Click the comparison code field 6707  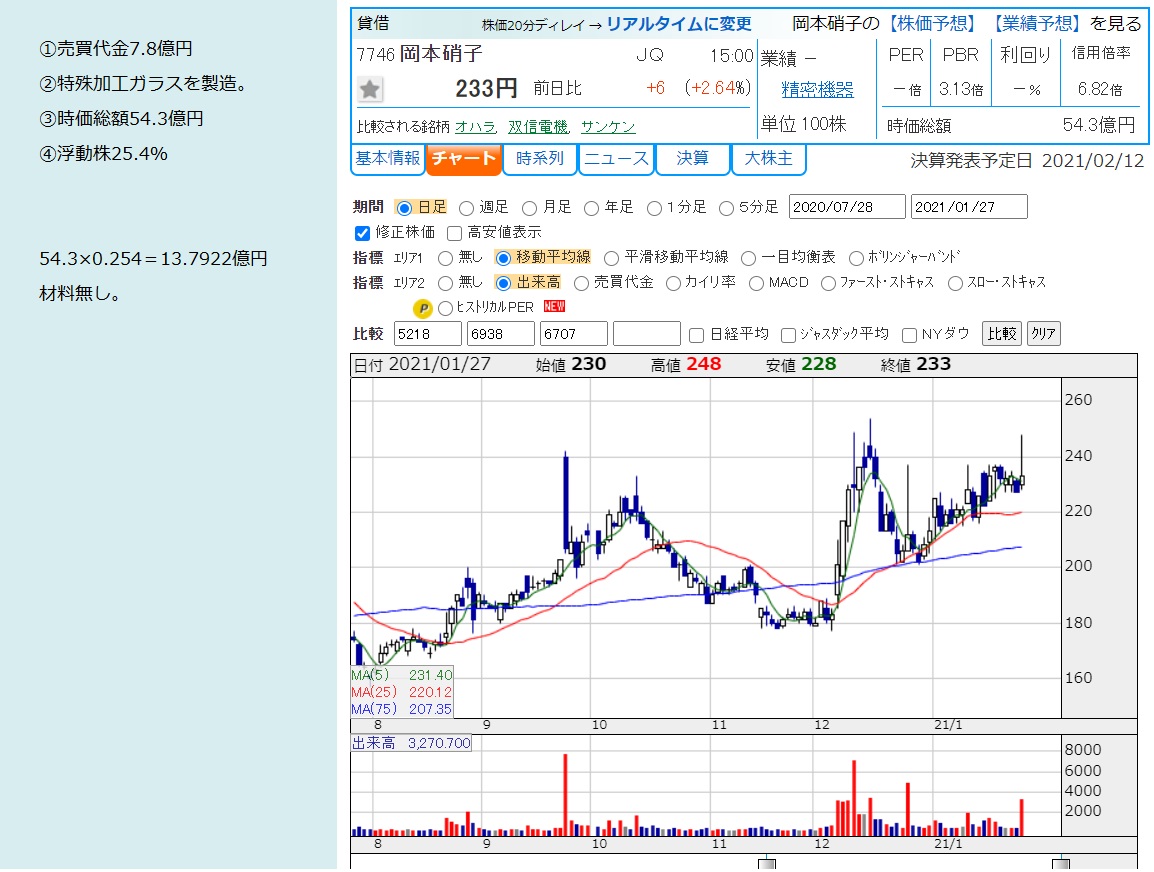click(x=573, y=334)
